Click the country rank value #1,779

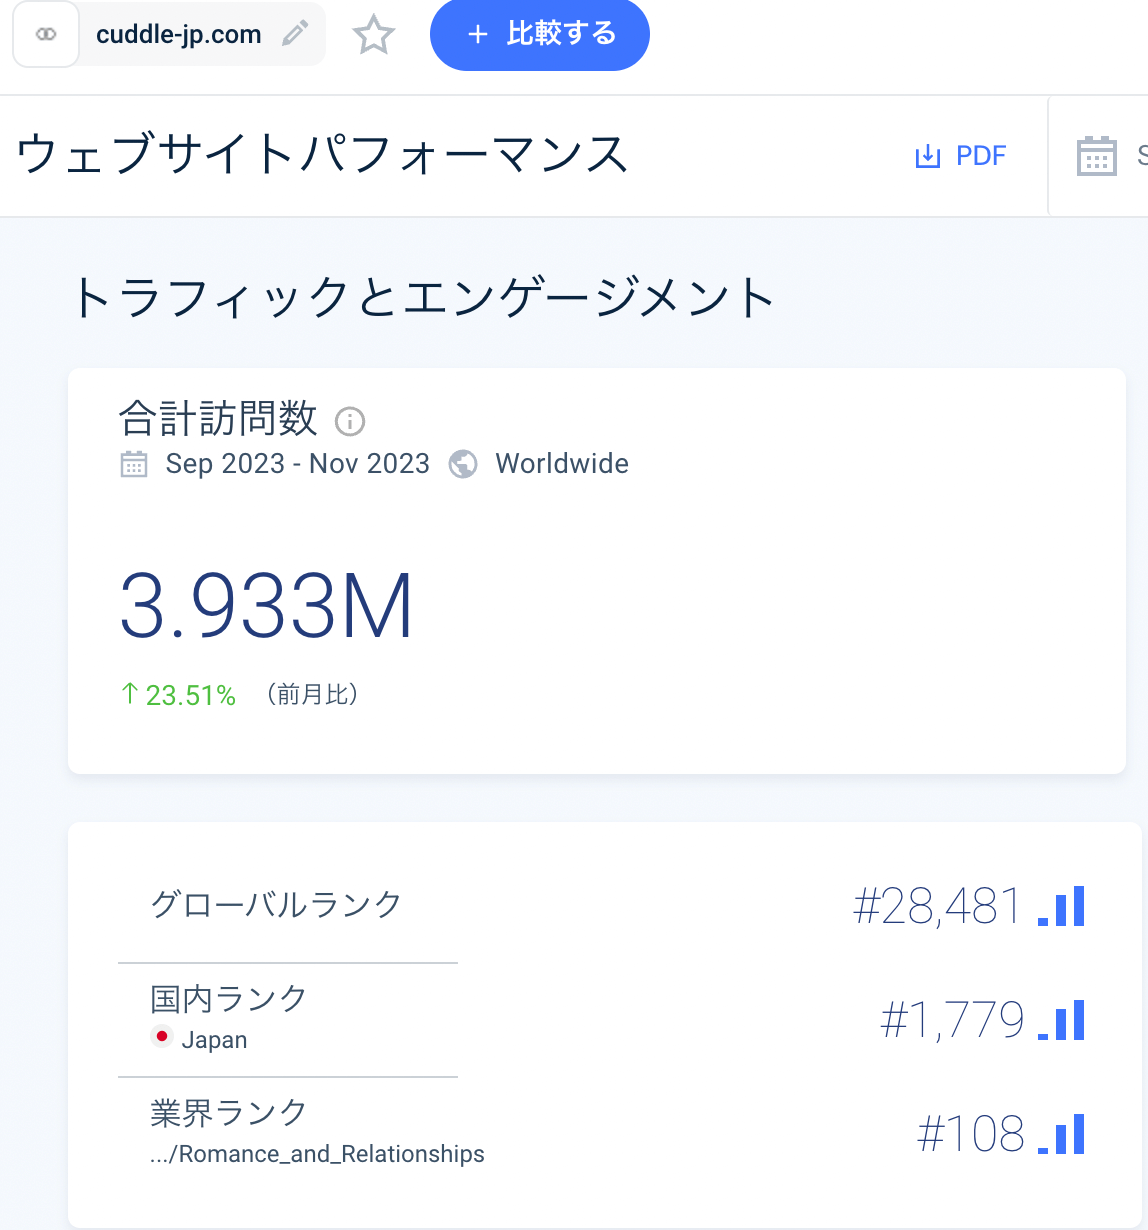pos(952,1021)
